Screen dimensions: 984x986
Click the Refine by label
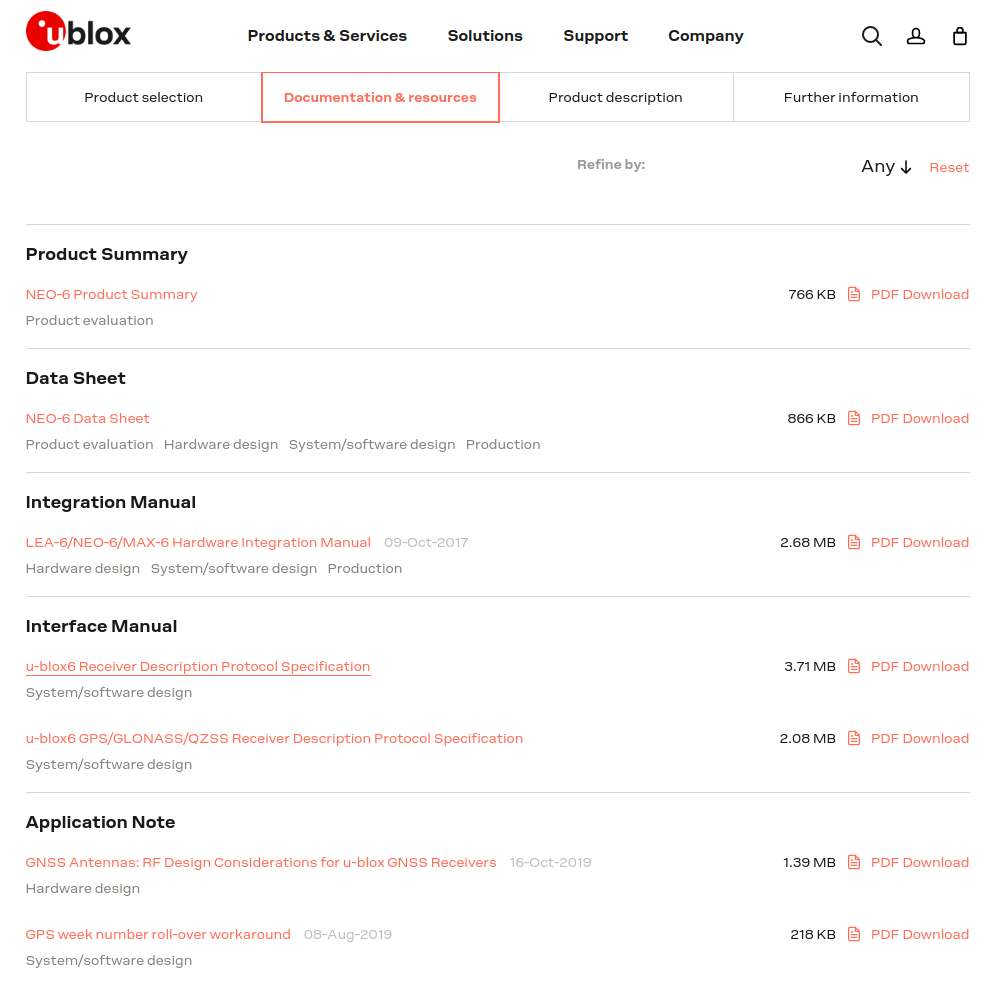point(611,164)
